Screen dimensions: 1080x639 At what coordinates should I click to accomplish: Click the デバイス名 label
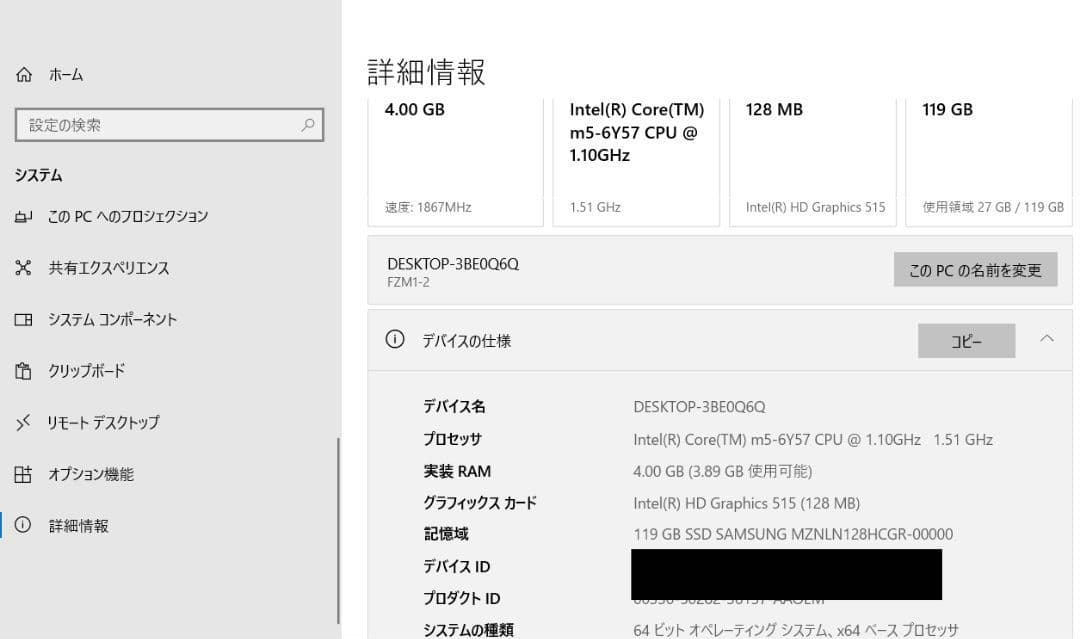click(454, 406)
